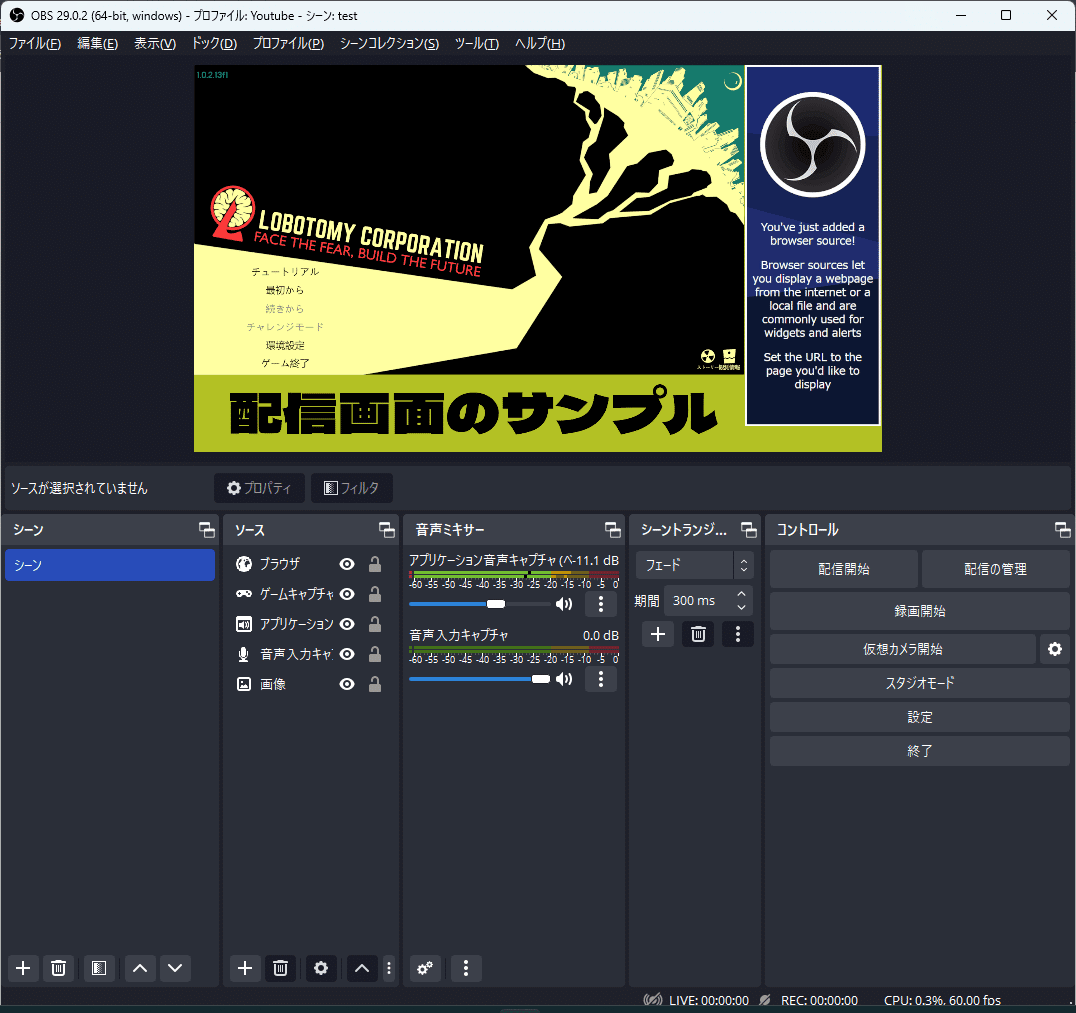The width and height of the screenshot is (1076, 1013).
Task: Open transition properties dots menu
Action: tap(738, 633)
